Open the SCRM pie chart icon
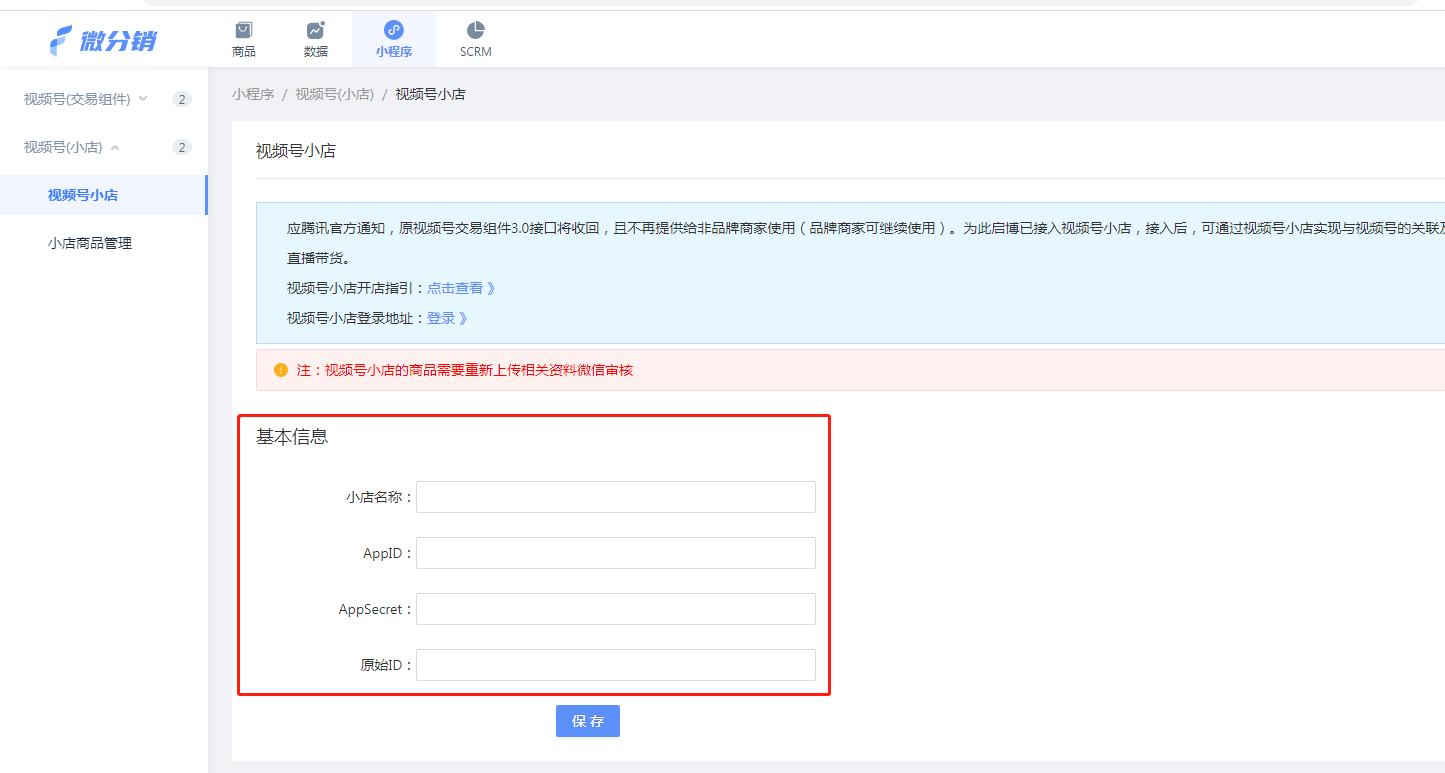The height and width of the screenshot is (773, 1445). pos(475,31)
